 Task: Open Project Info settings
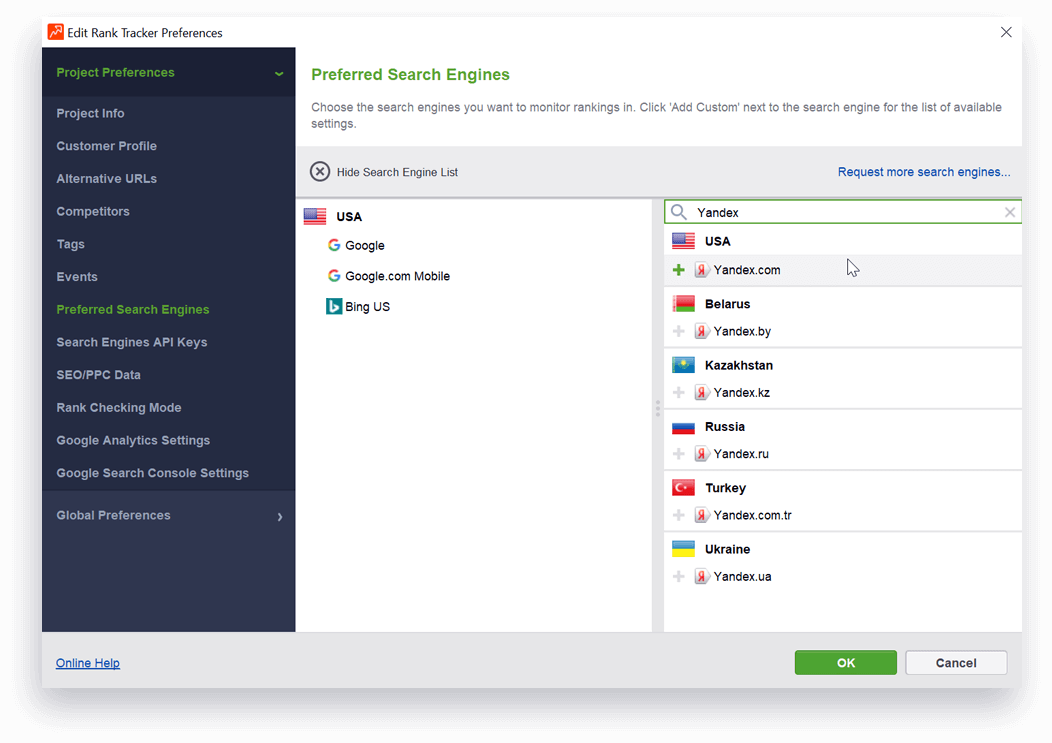(90, 113)
